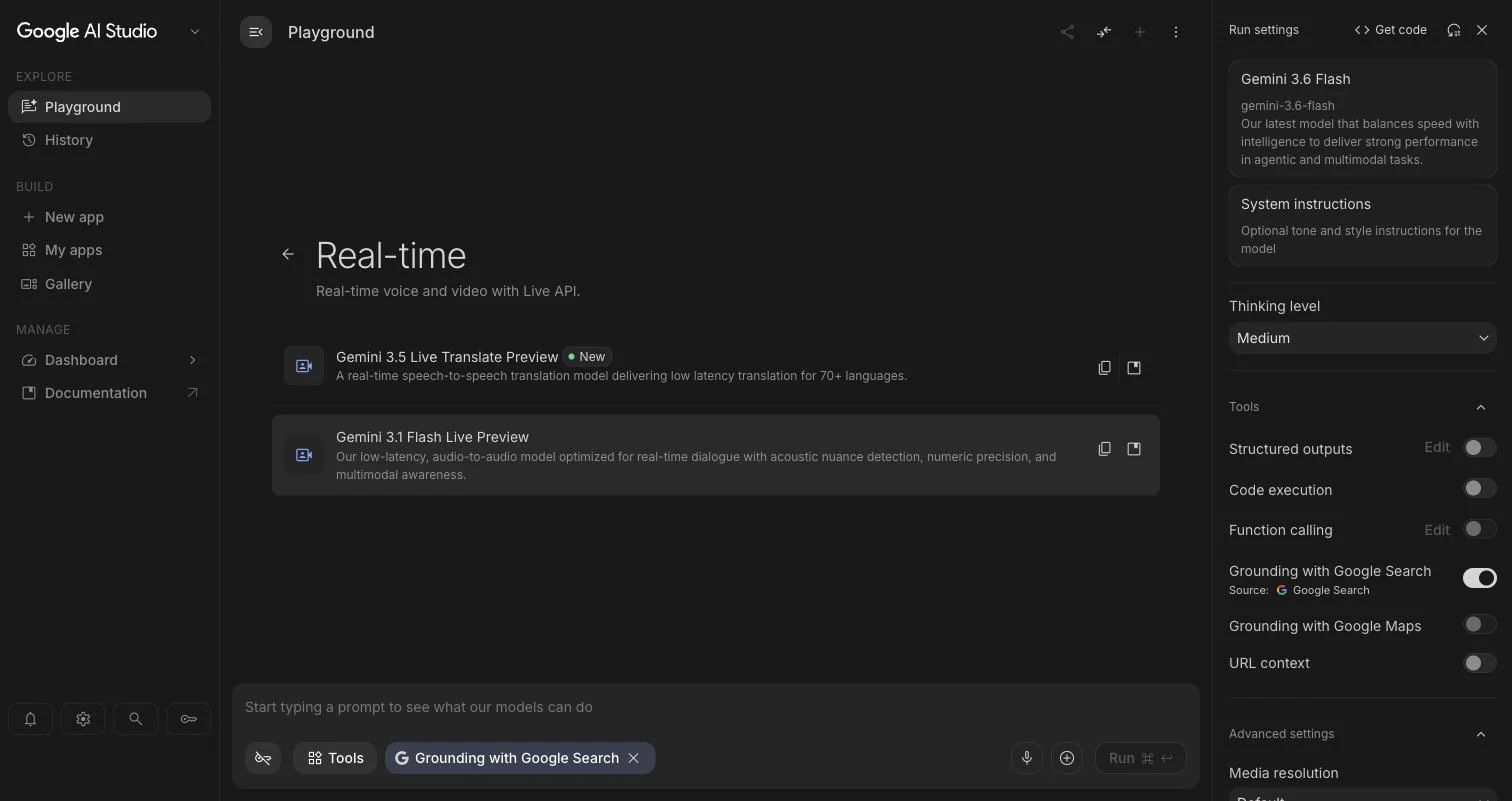
Task: Disable Grounding with Google Search switch
Action: click(x=1479, y=578)
